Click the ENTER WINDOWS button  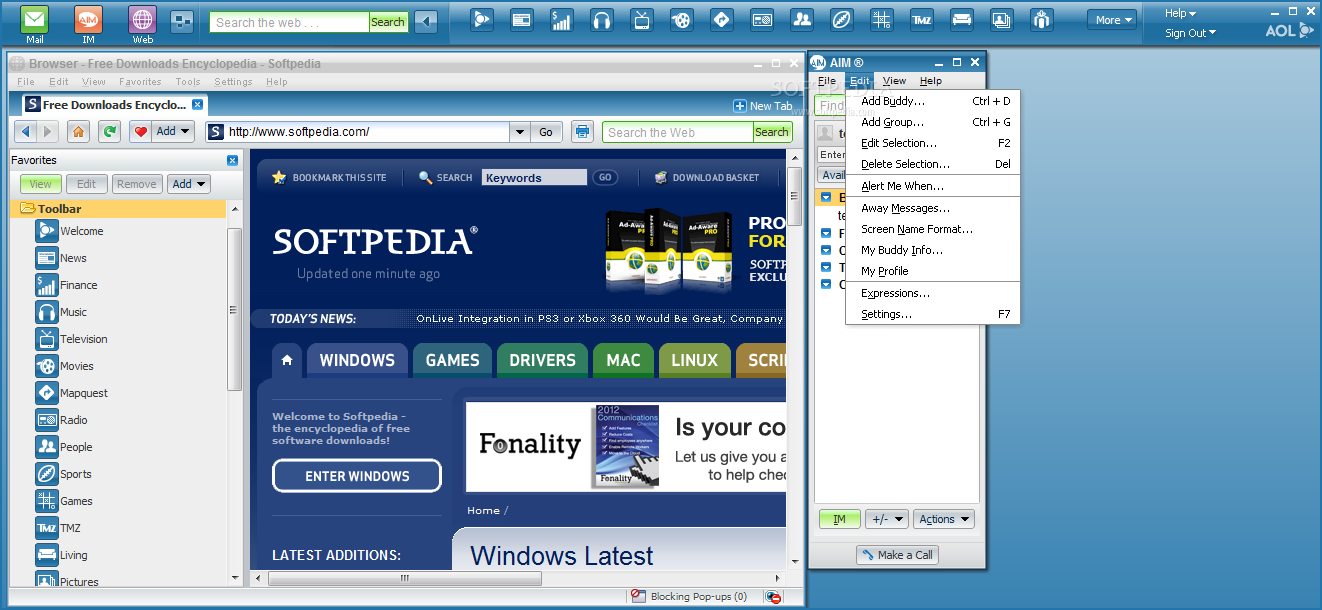pos(357,476)
